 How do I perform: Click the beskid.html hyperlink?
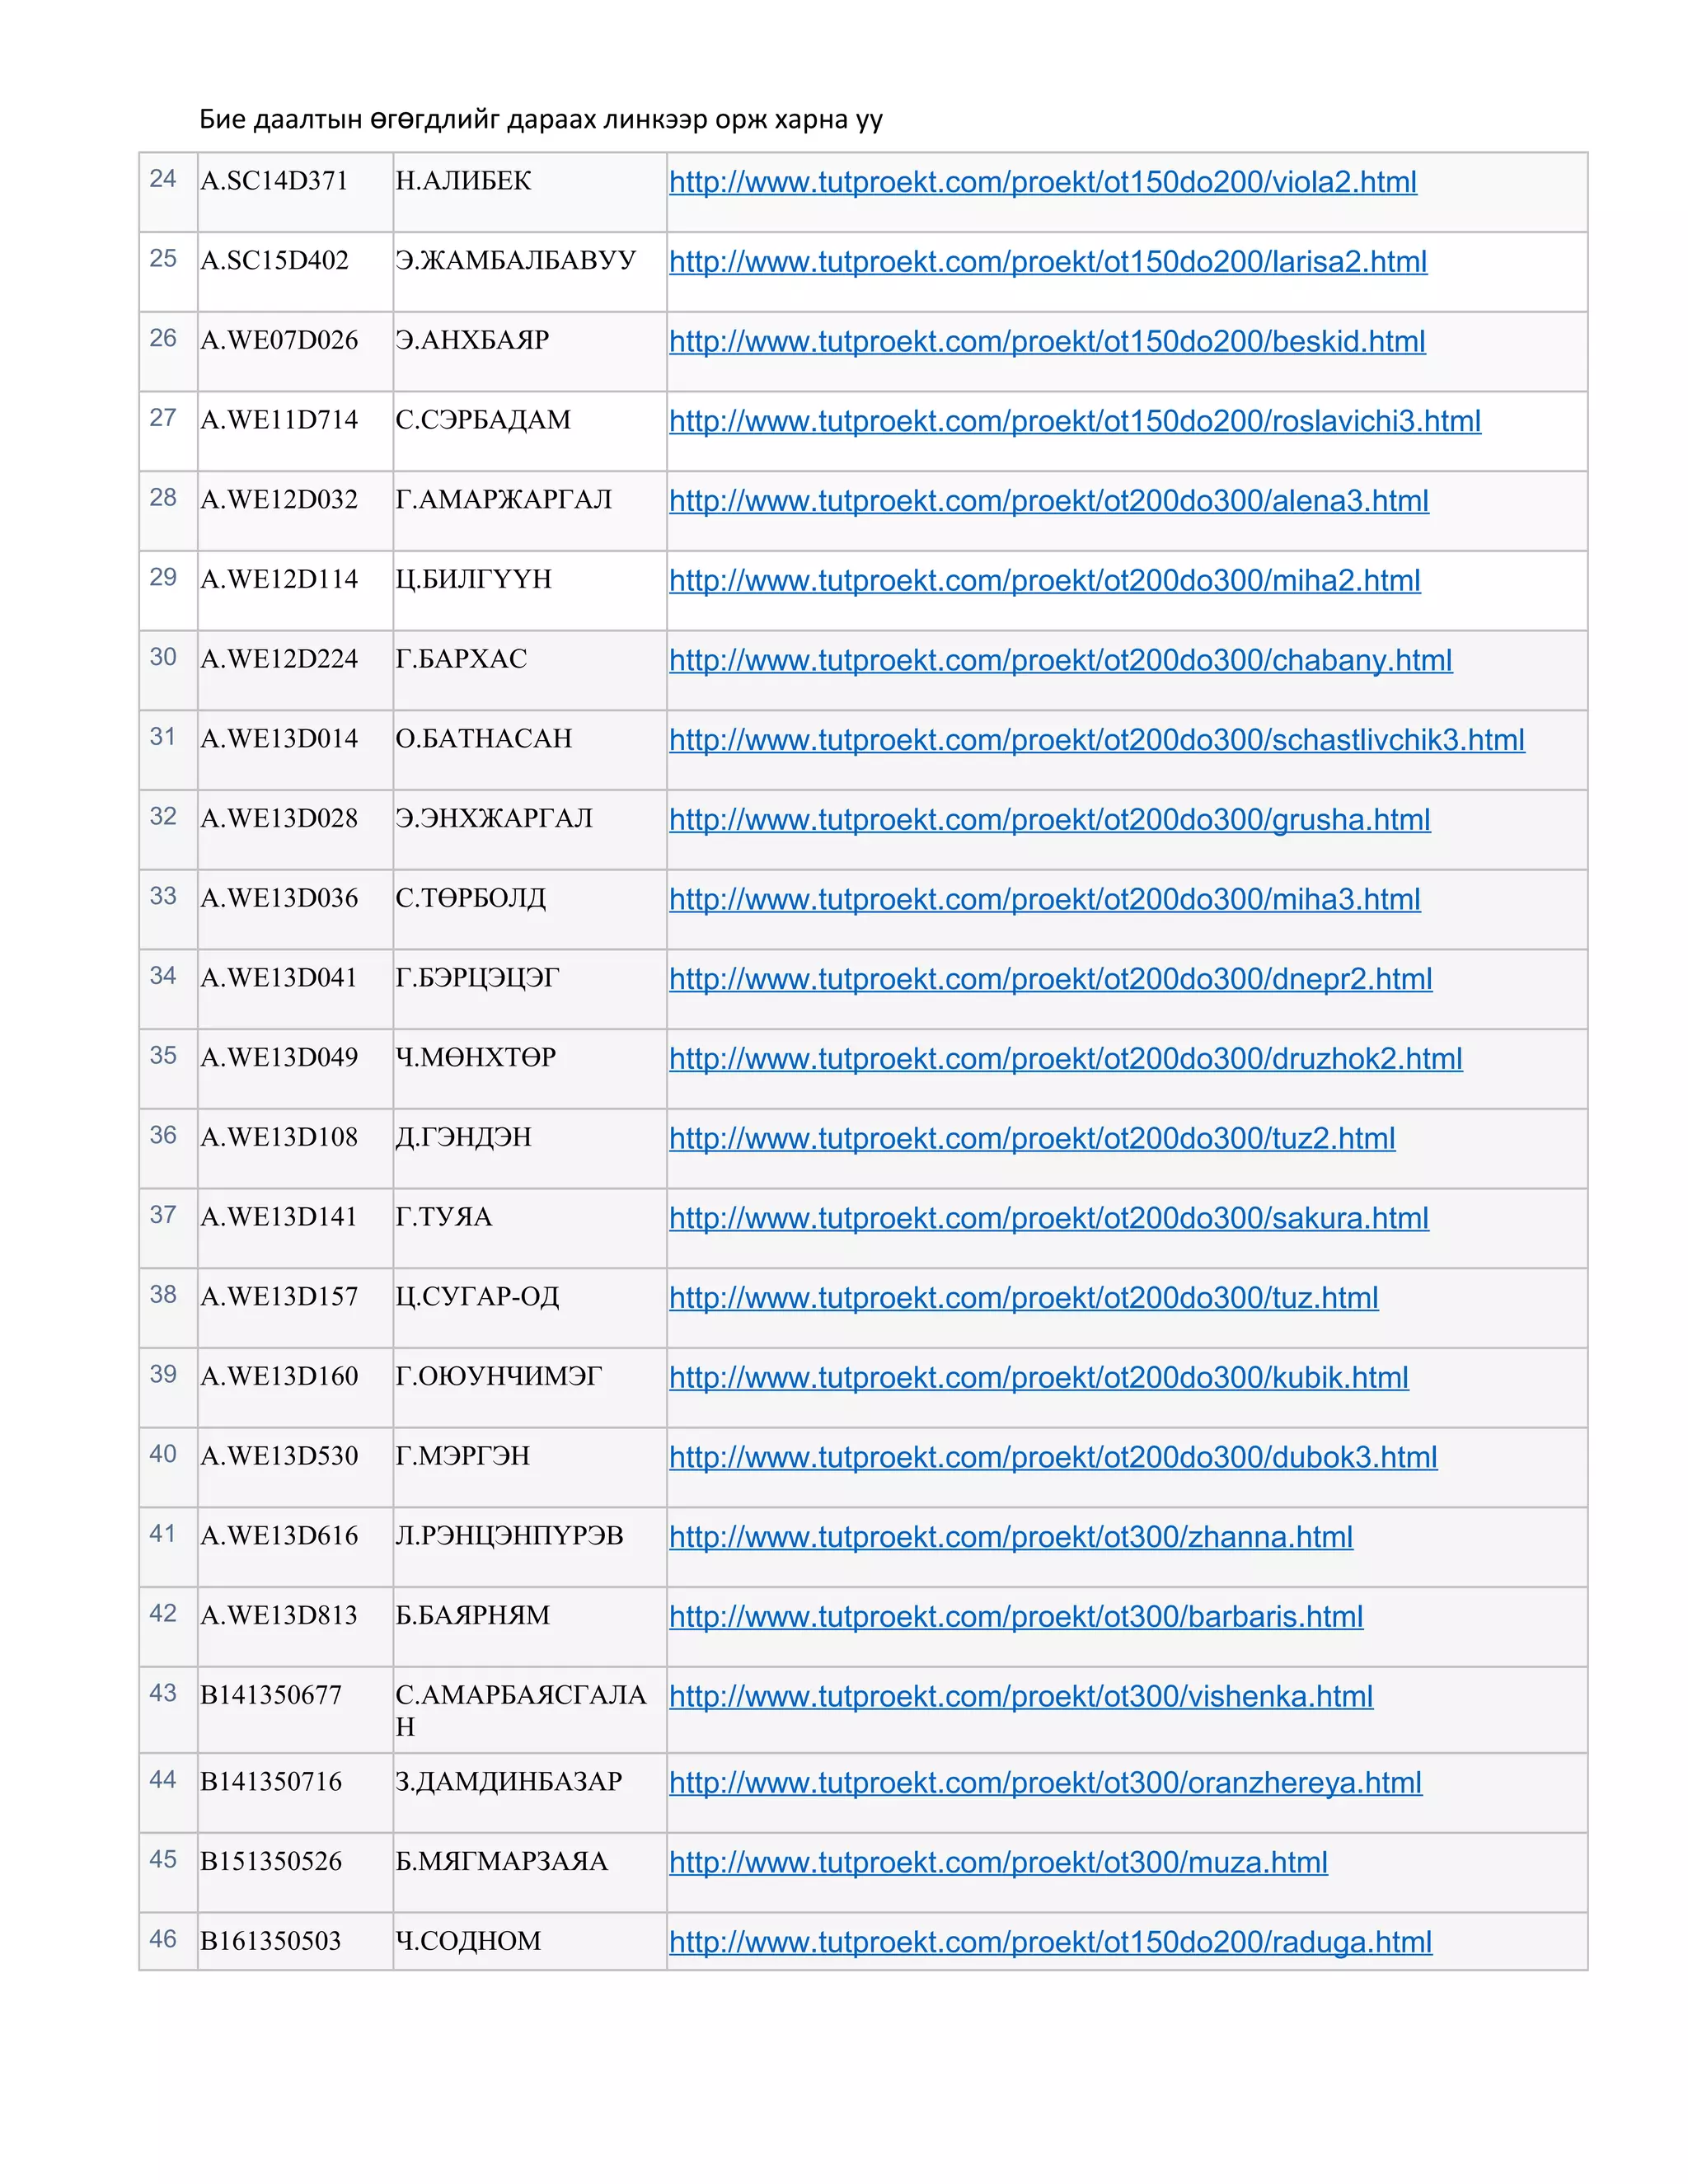pyautogui.click(x=1046, y=342)
